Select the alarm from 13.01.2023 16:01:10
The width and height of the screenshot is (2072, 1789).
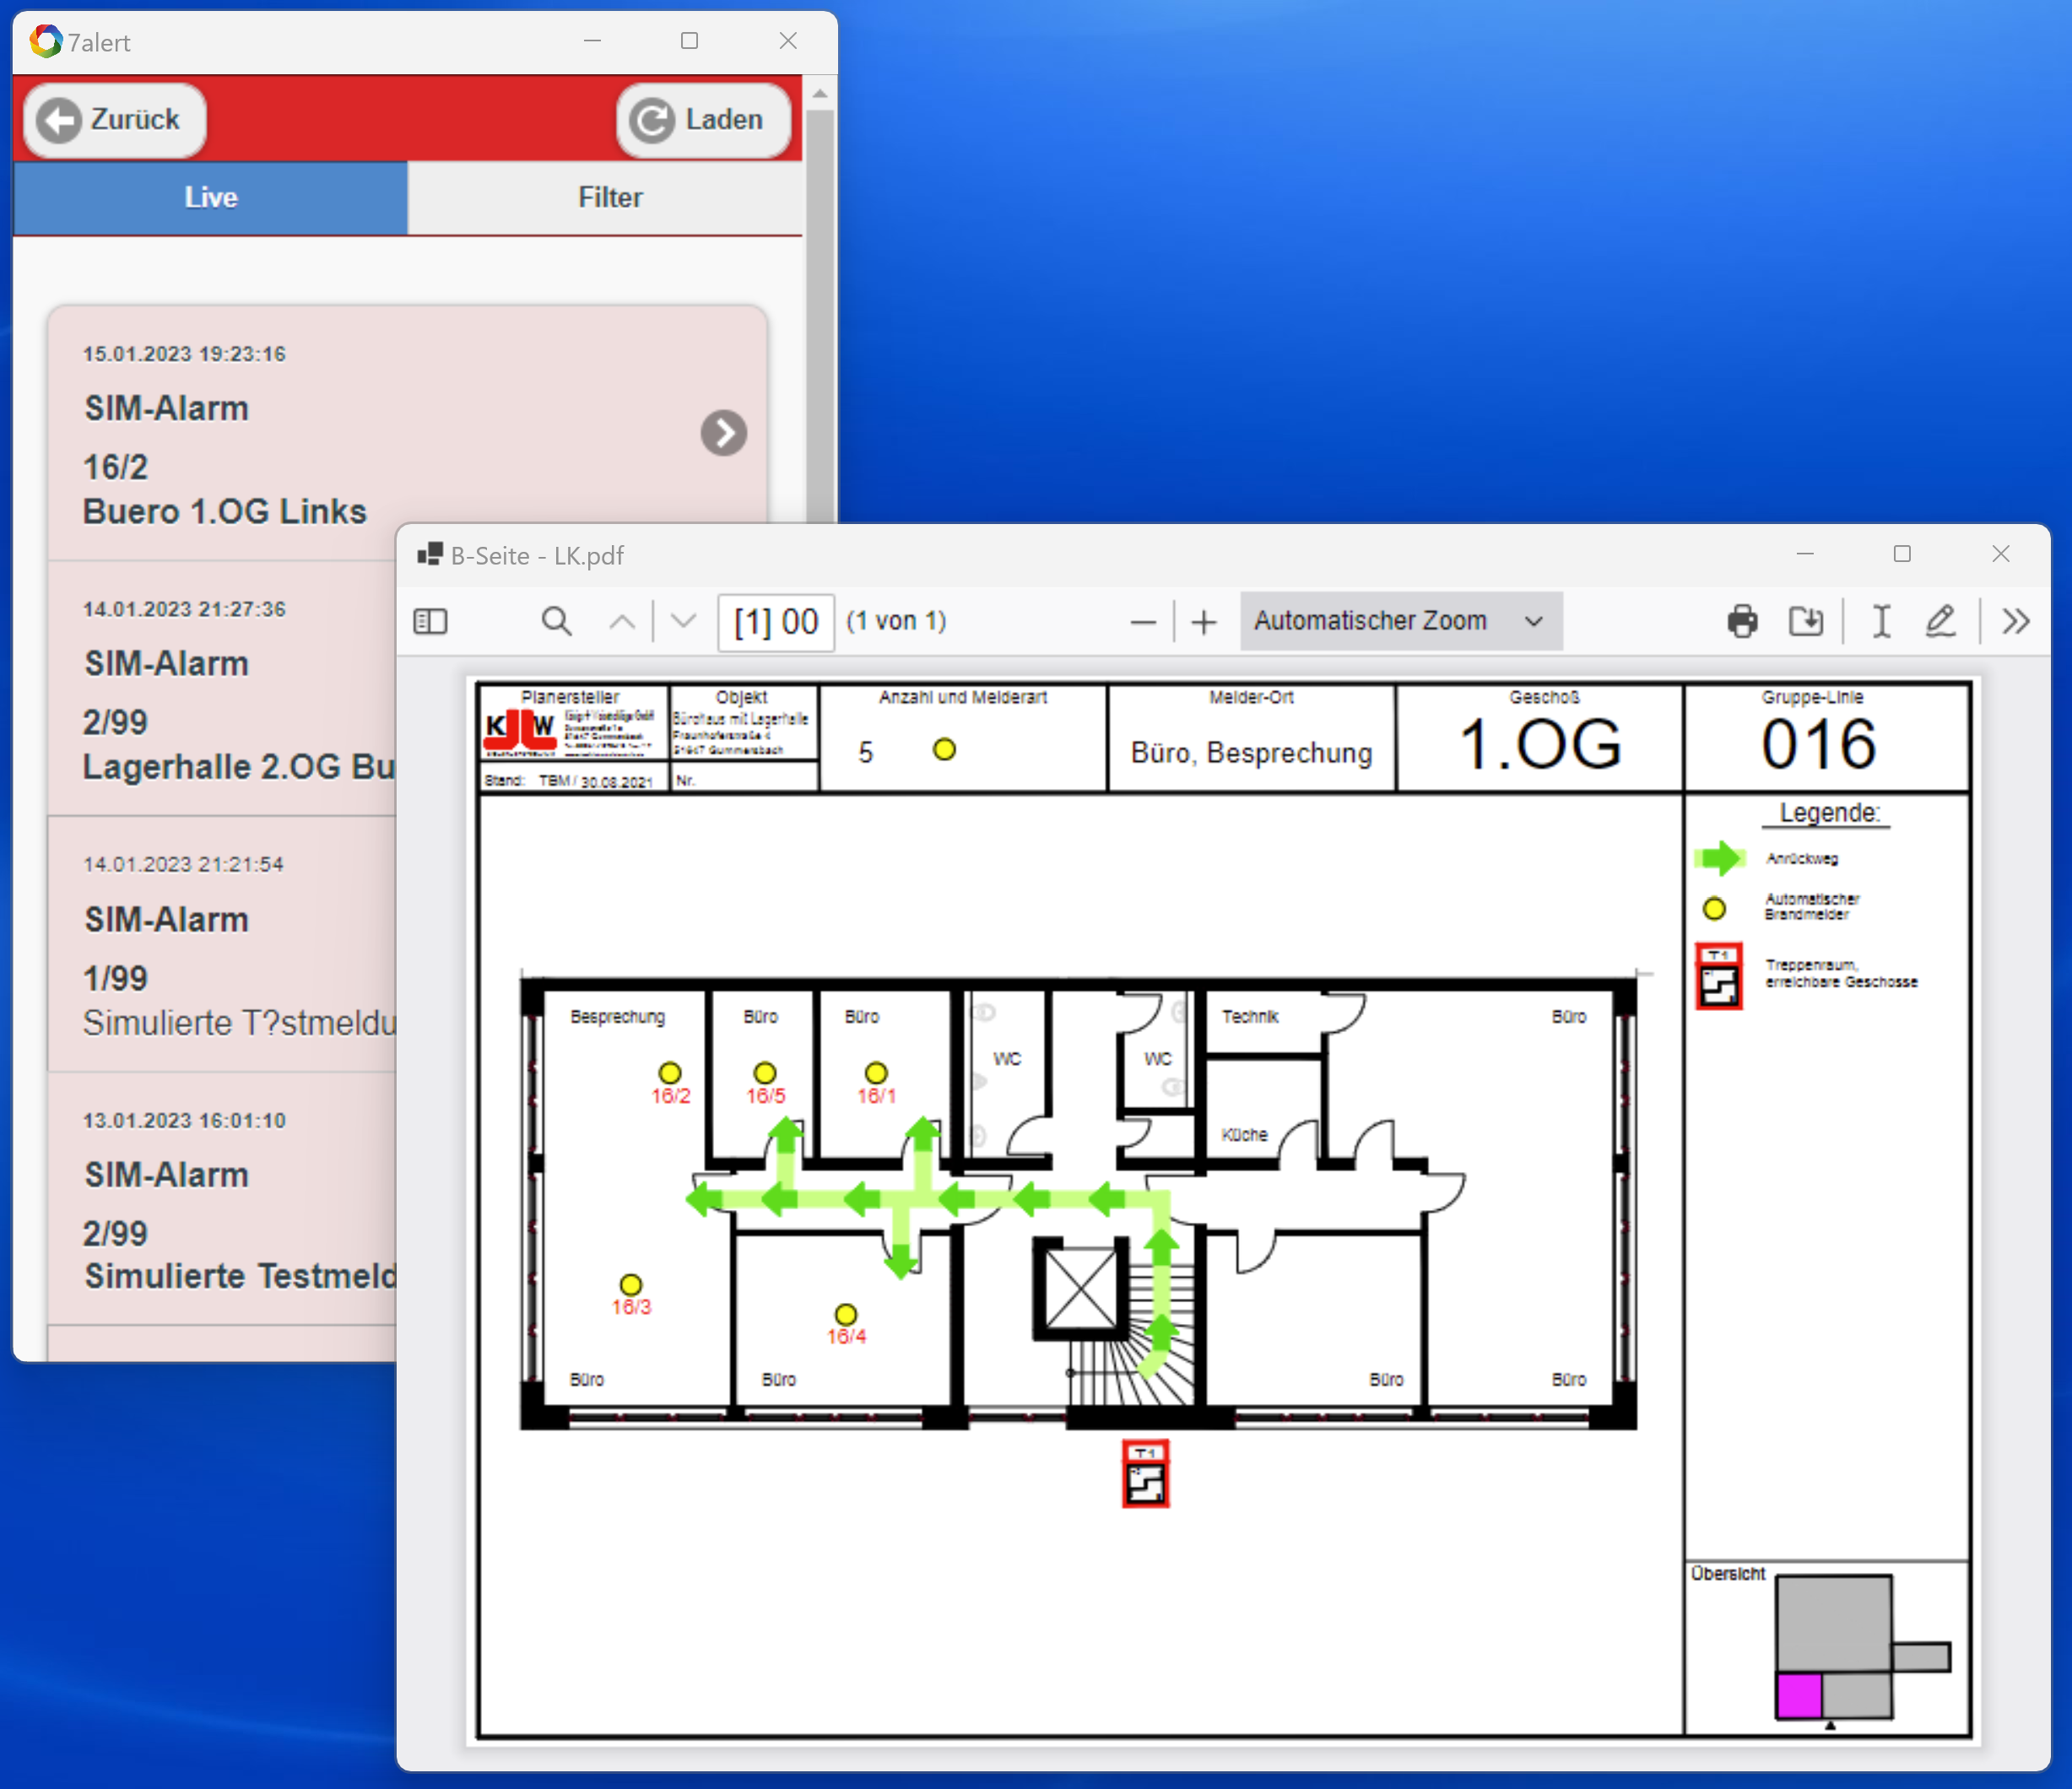pos(222,1199)
